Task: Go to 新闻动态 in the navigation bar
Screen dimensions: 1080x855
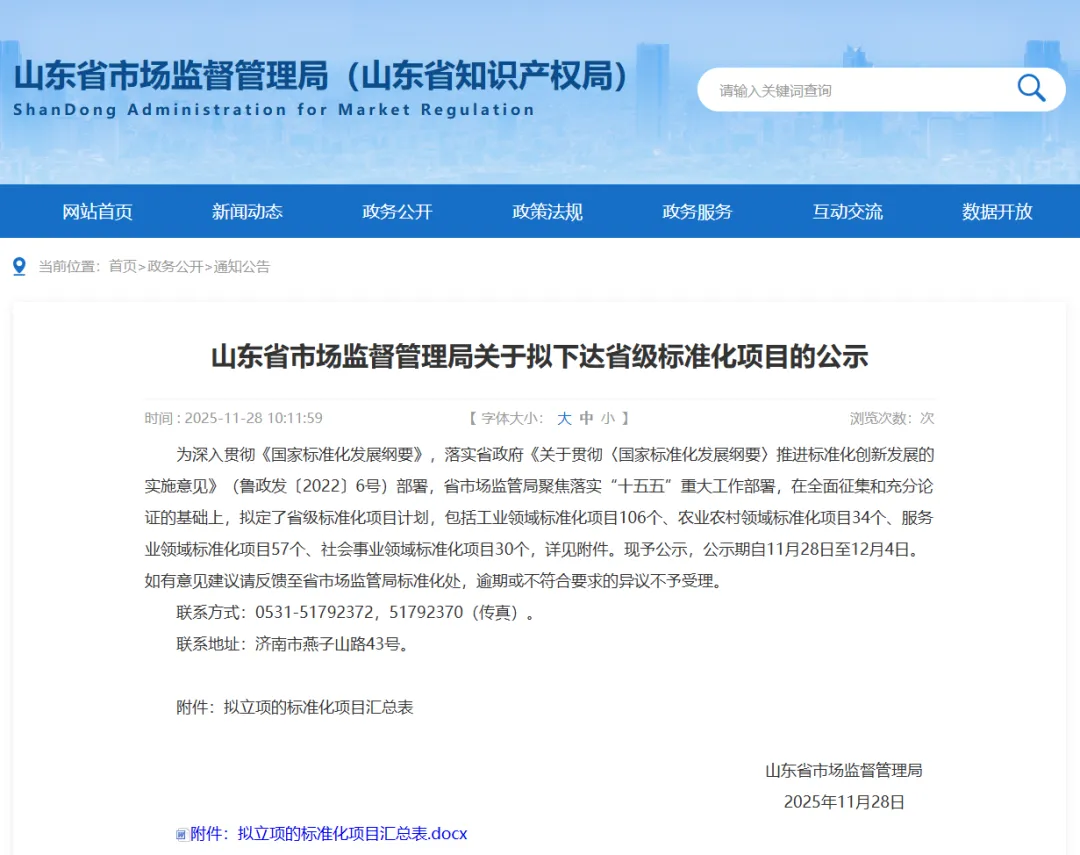Action: [247, 212]
